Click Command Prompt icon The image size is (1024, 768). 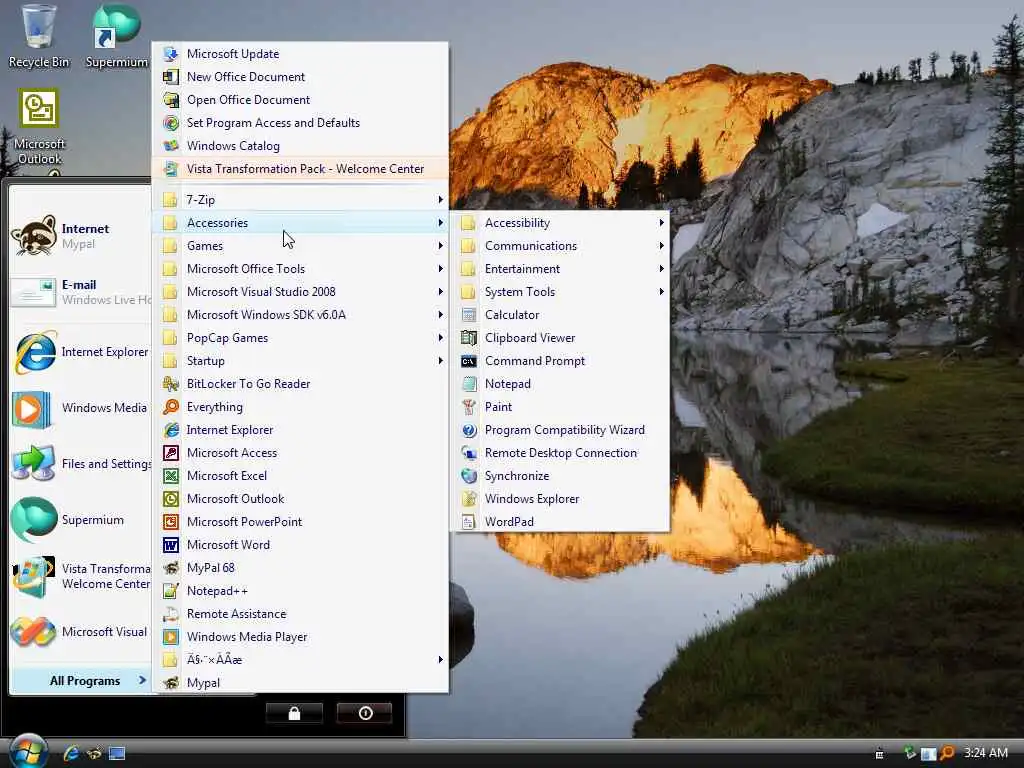tap(468, 360)
